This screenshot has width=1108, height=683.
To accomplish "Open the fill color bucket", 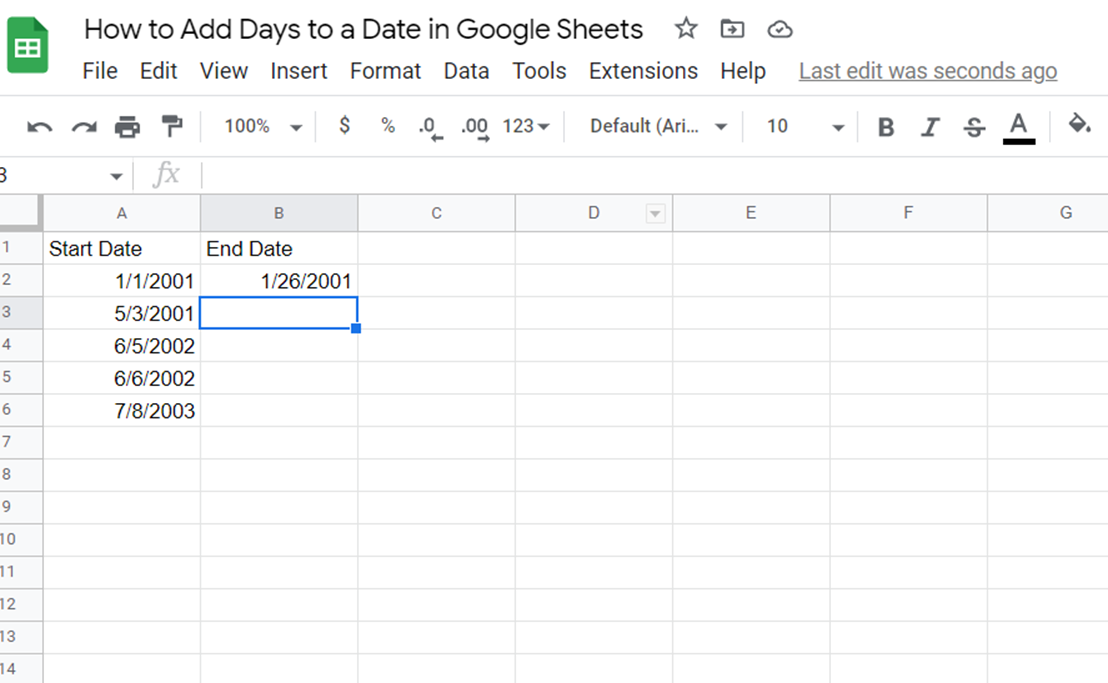I will tap(1079, 124).
